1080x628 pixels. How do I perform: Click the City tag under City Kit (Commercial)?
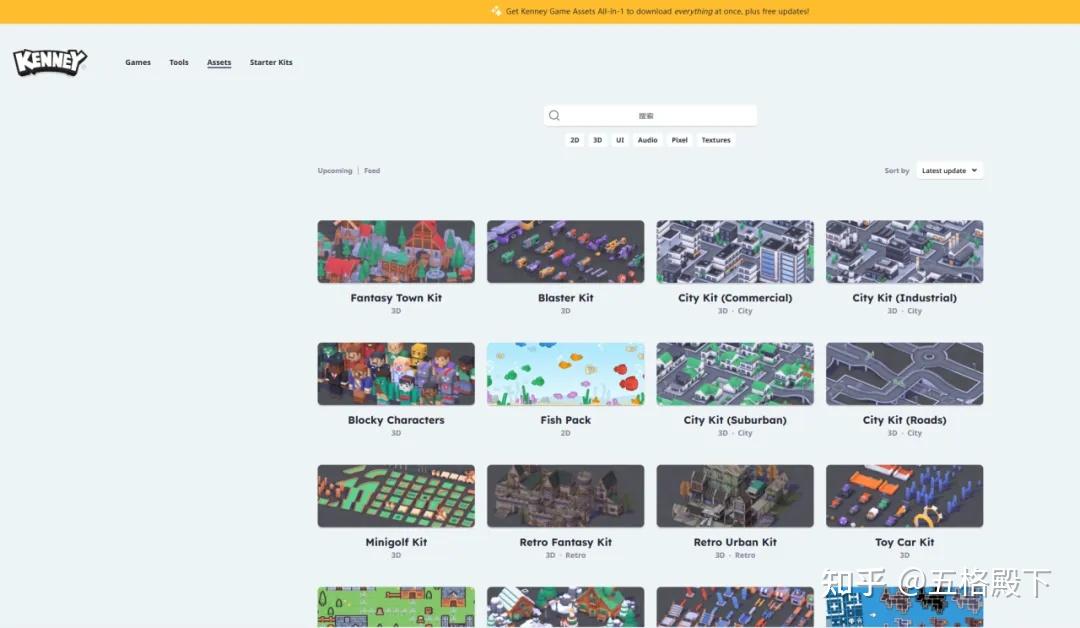(745, 311)
